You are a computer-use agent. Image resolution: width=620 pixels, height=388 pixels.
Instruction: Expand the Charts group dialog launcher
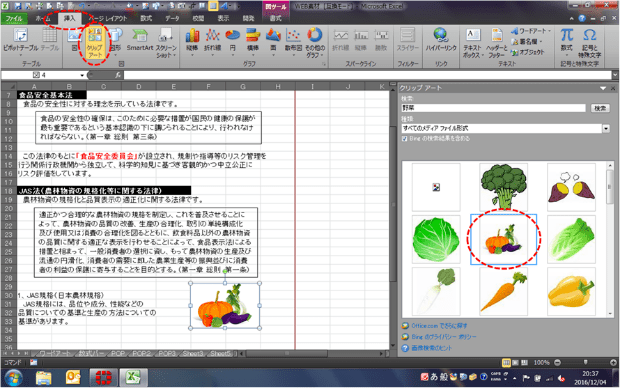(x=323, y=64)
